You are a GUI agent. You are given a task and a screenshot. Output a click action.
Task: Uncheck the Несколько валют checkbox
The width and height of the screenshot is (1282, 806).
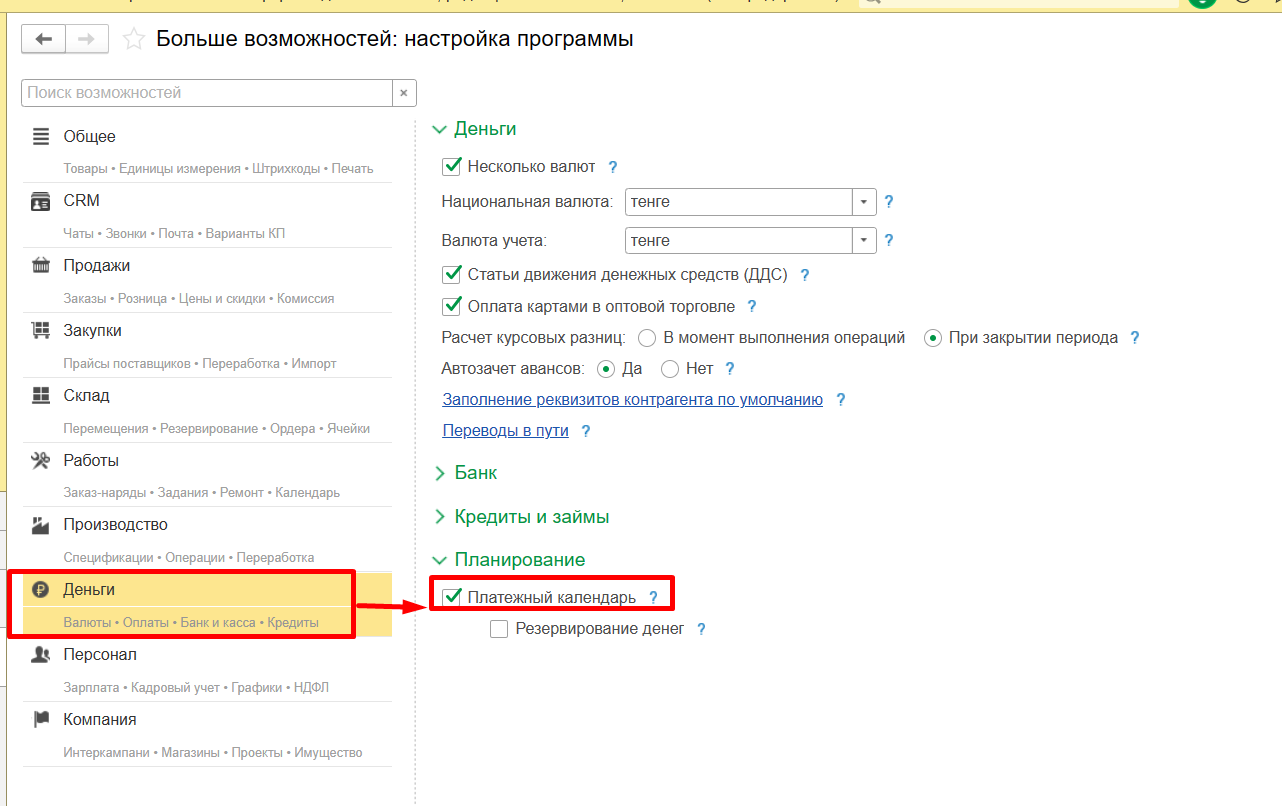point(452,167)
